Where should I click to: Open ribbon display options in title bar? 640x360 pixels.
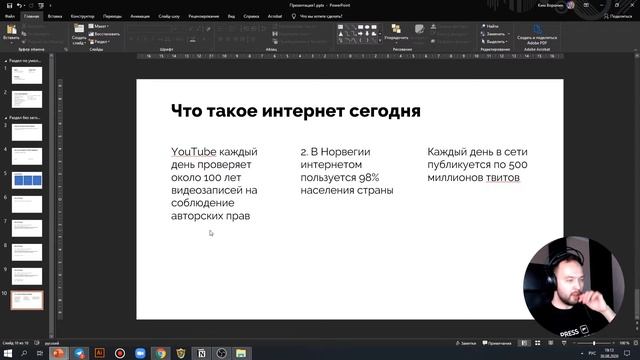pos(587,5)
